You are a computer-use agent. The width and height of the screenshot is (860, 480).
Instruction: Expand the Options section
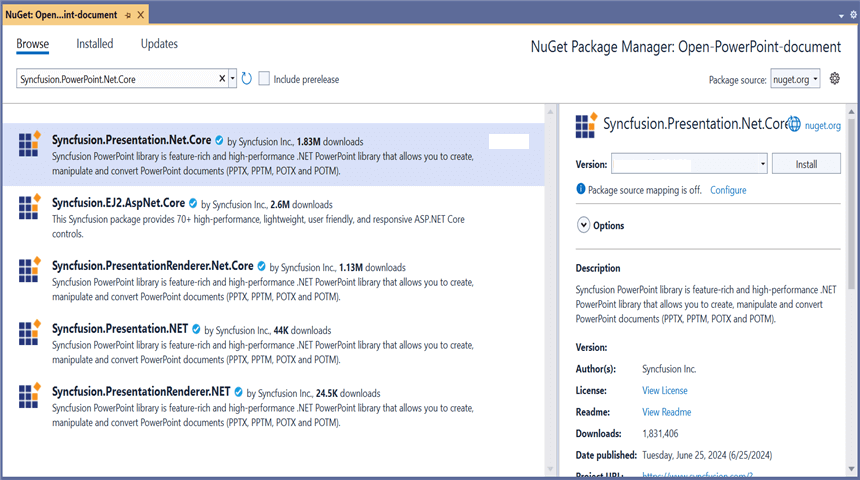584,225
